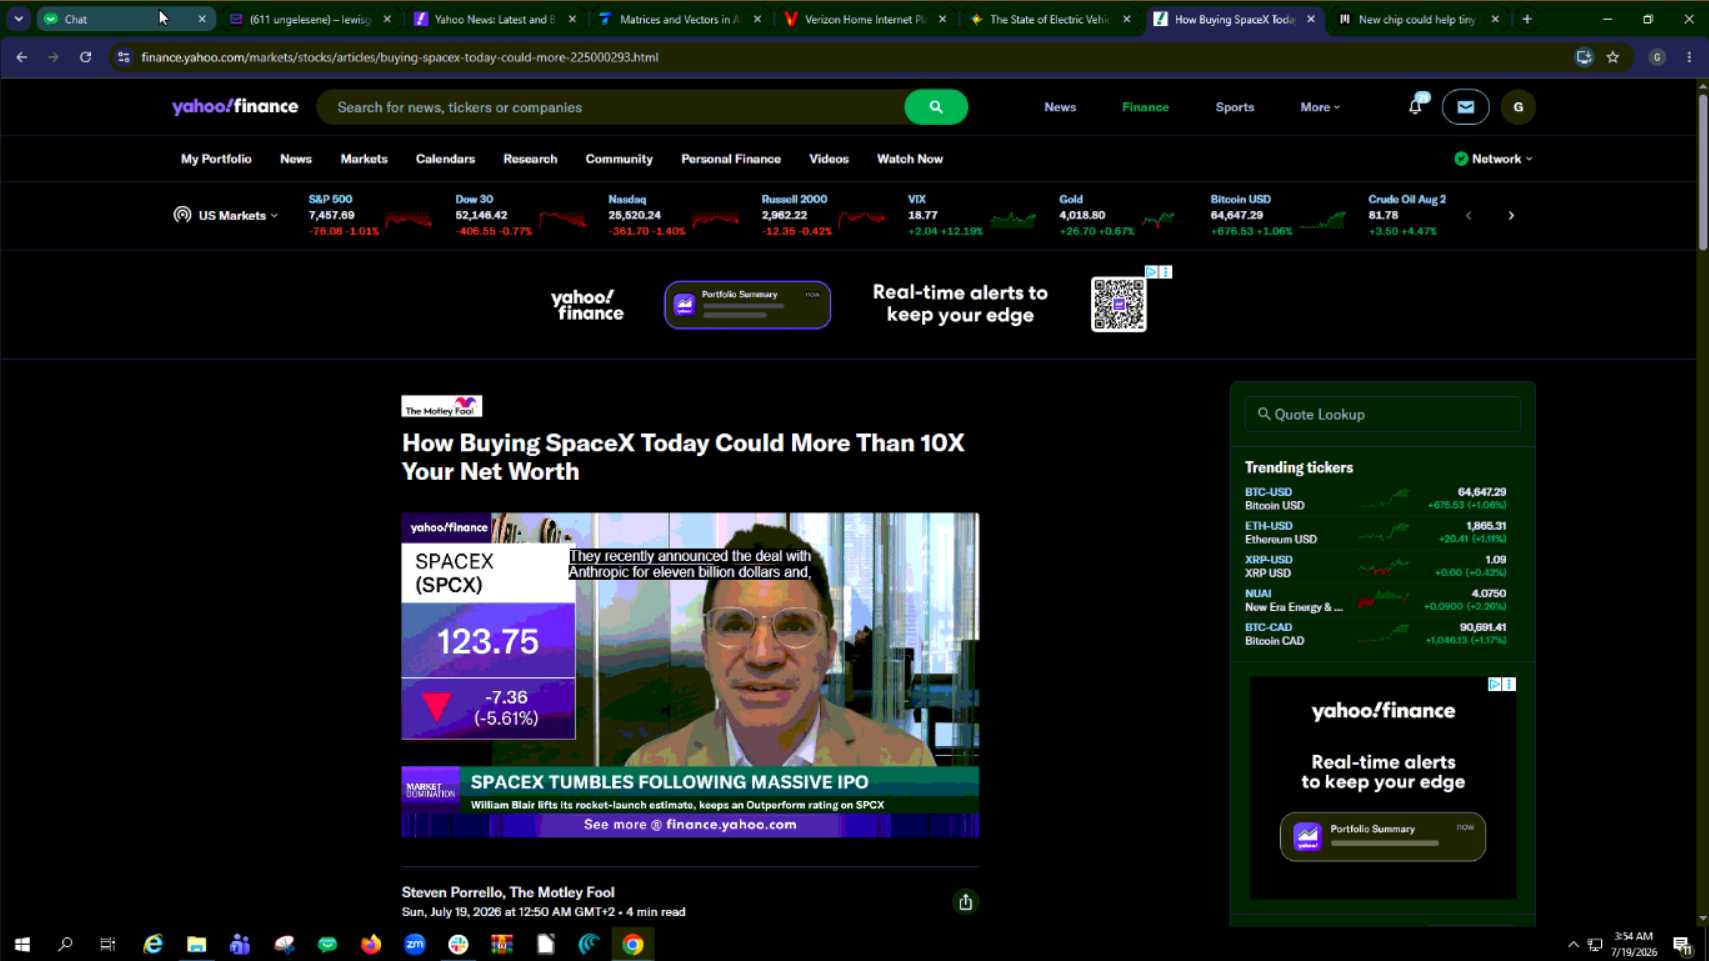Play the SpaceX video thumbnail
This screenshot has height=961, width=1709.
click(x=690, y=675)
